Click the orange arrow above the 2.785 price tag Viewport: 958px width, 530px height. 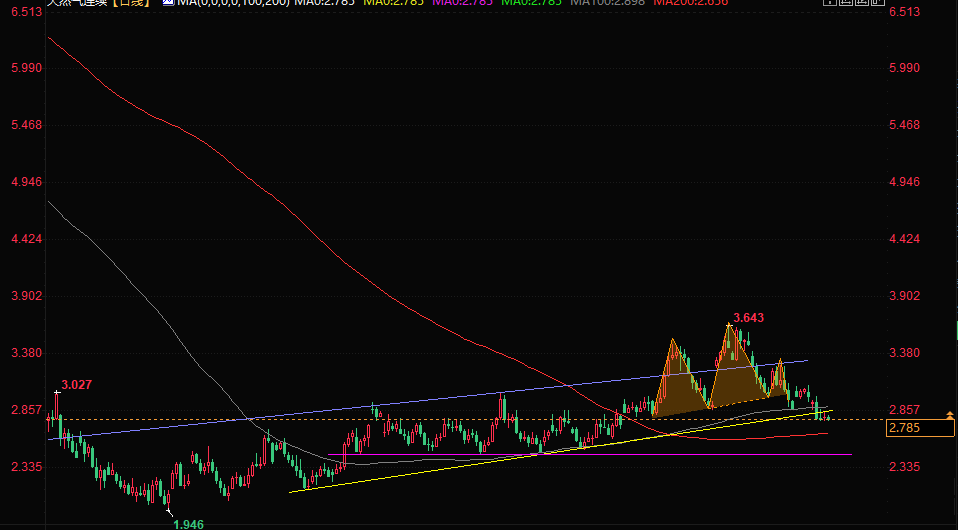(949, 415)
